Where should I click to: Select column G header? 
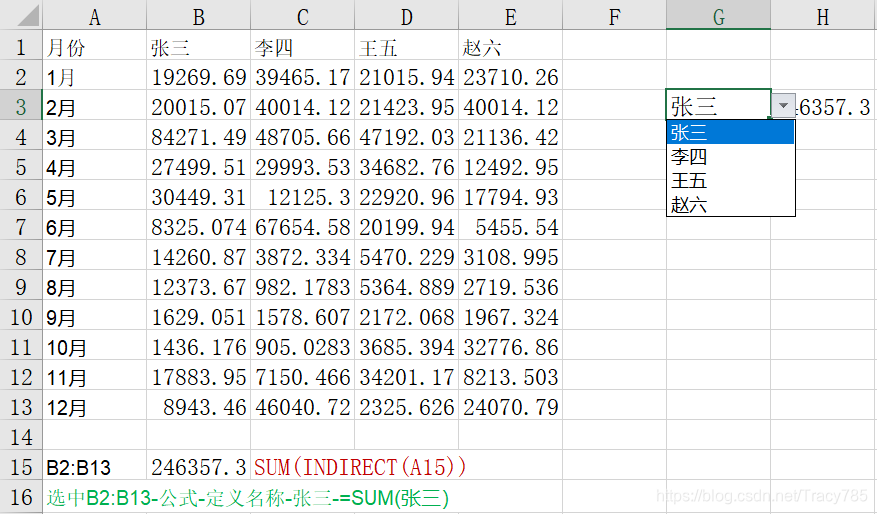[x=719, y=16]
